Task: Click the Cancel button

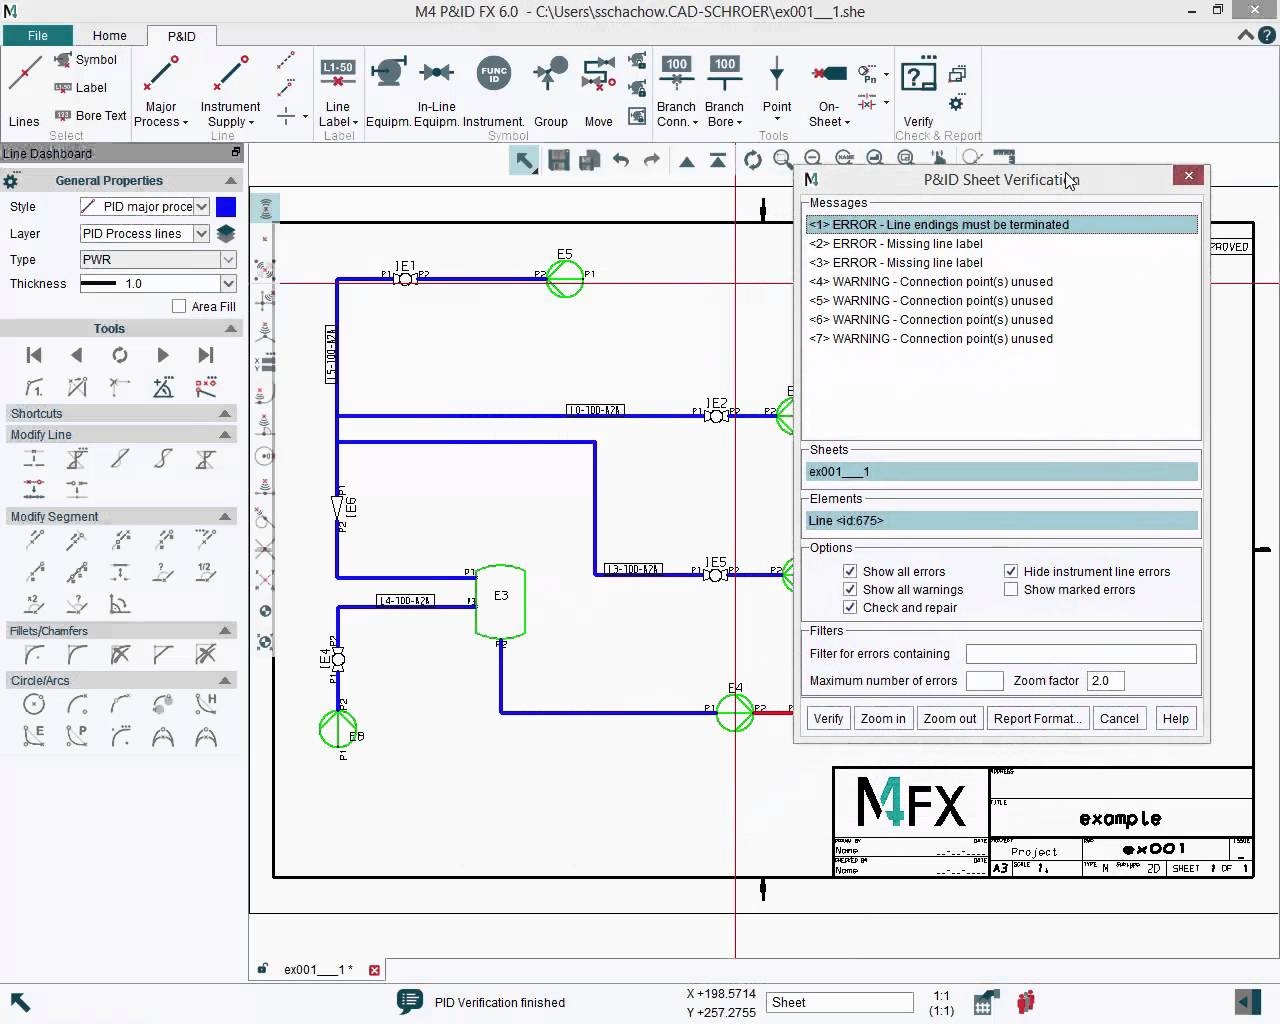Action: [x=1119, y=719]
